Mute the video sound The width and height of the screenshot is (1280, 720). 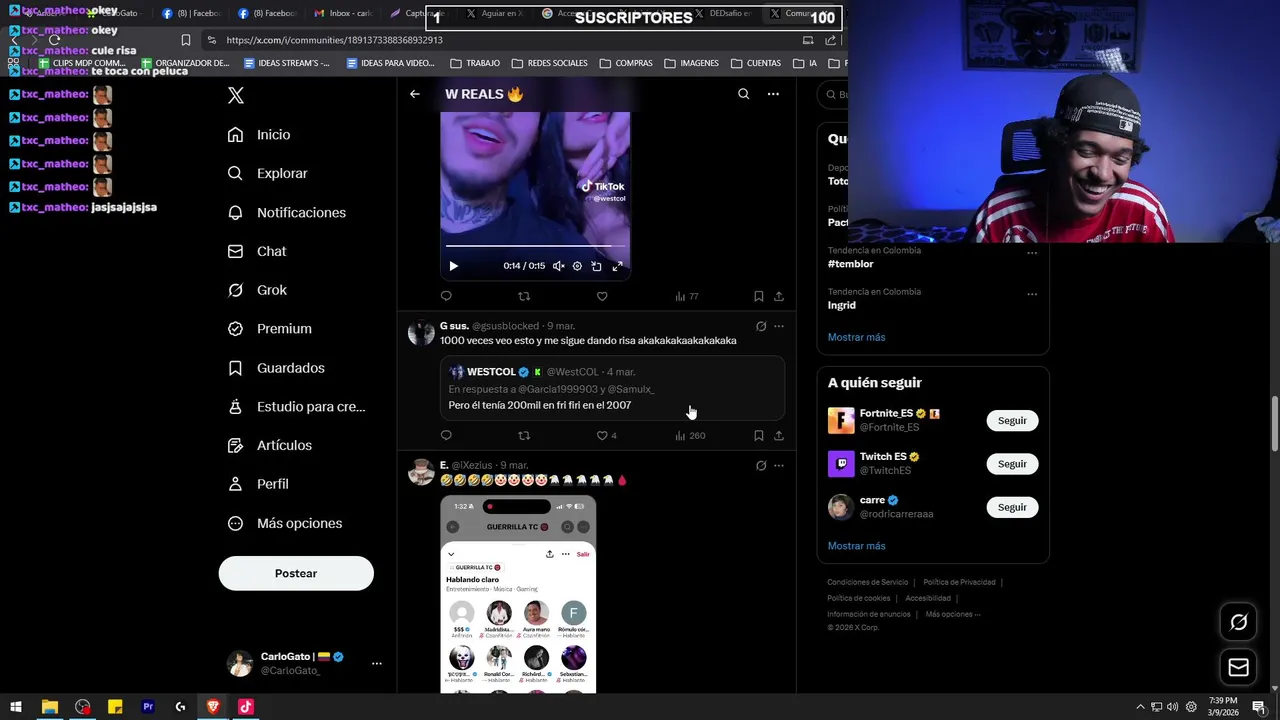(x=558, y=266)
